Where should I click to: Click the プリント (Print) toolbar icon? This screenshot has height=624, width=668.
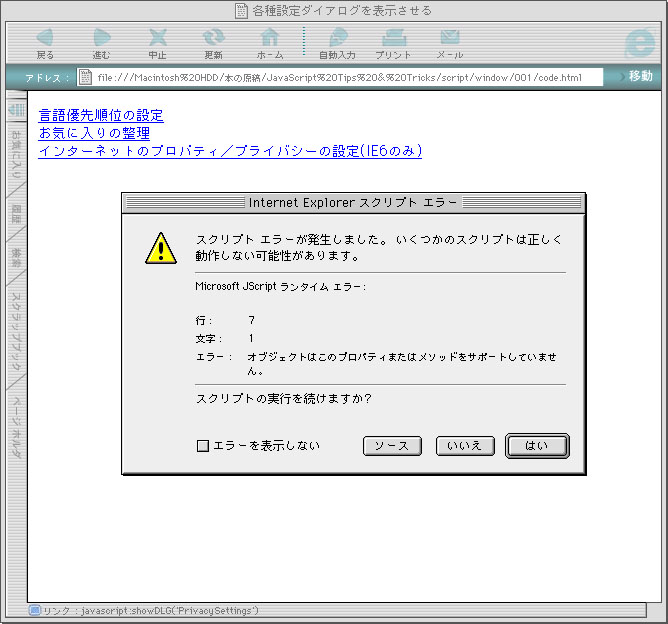pos(393,43)
